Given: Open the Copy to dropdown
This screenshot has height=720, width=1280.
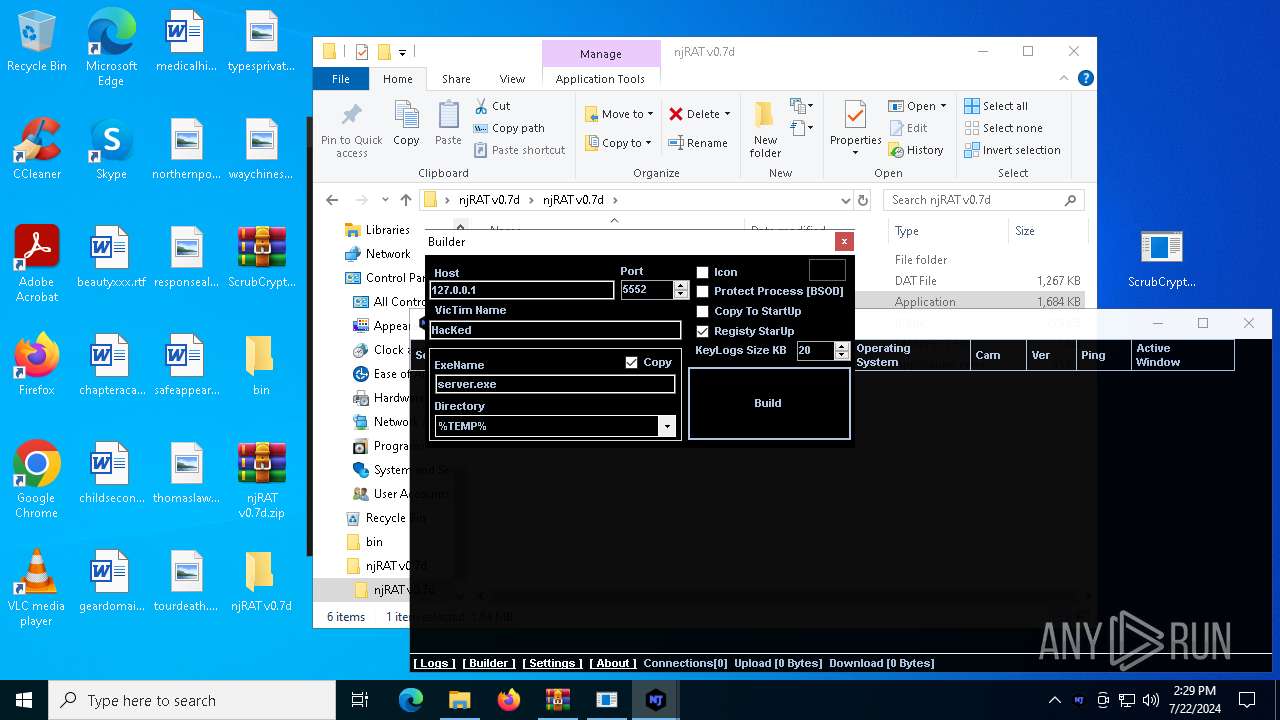Looking at the screenshot, I should pyautogui.click(x=618, y=143).
